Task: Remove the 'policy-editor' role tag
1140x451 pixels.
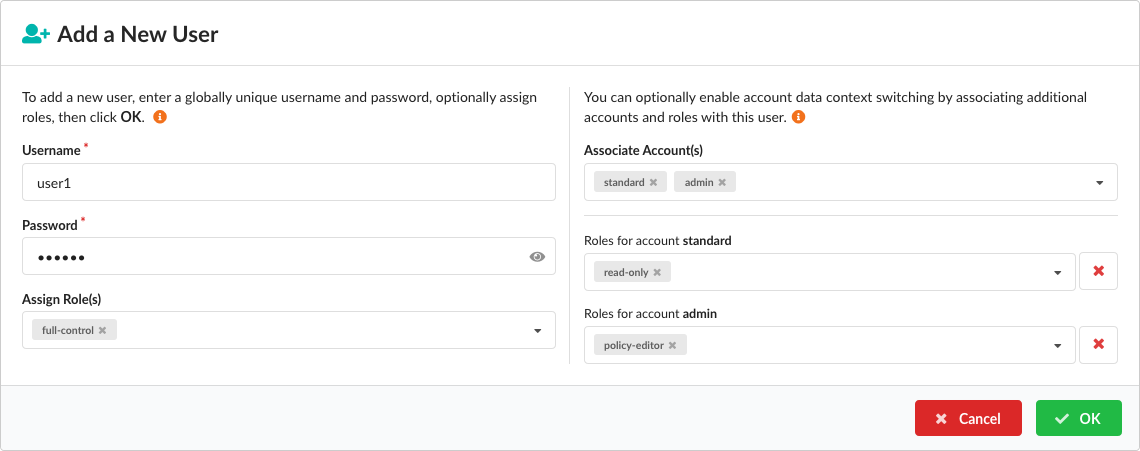Action: 672,346
